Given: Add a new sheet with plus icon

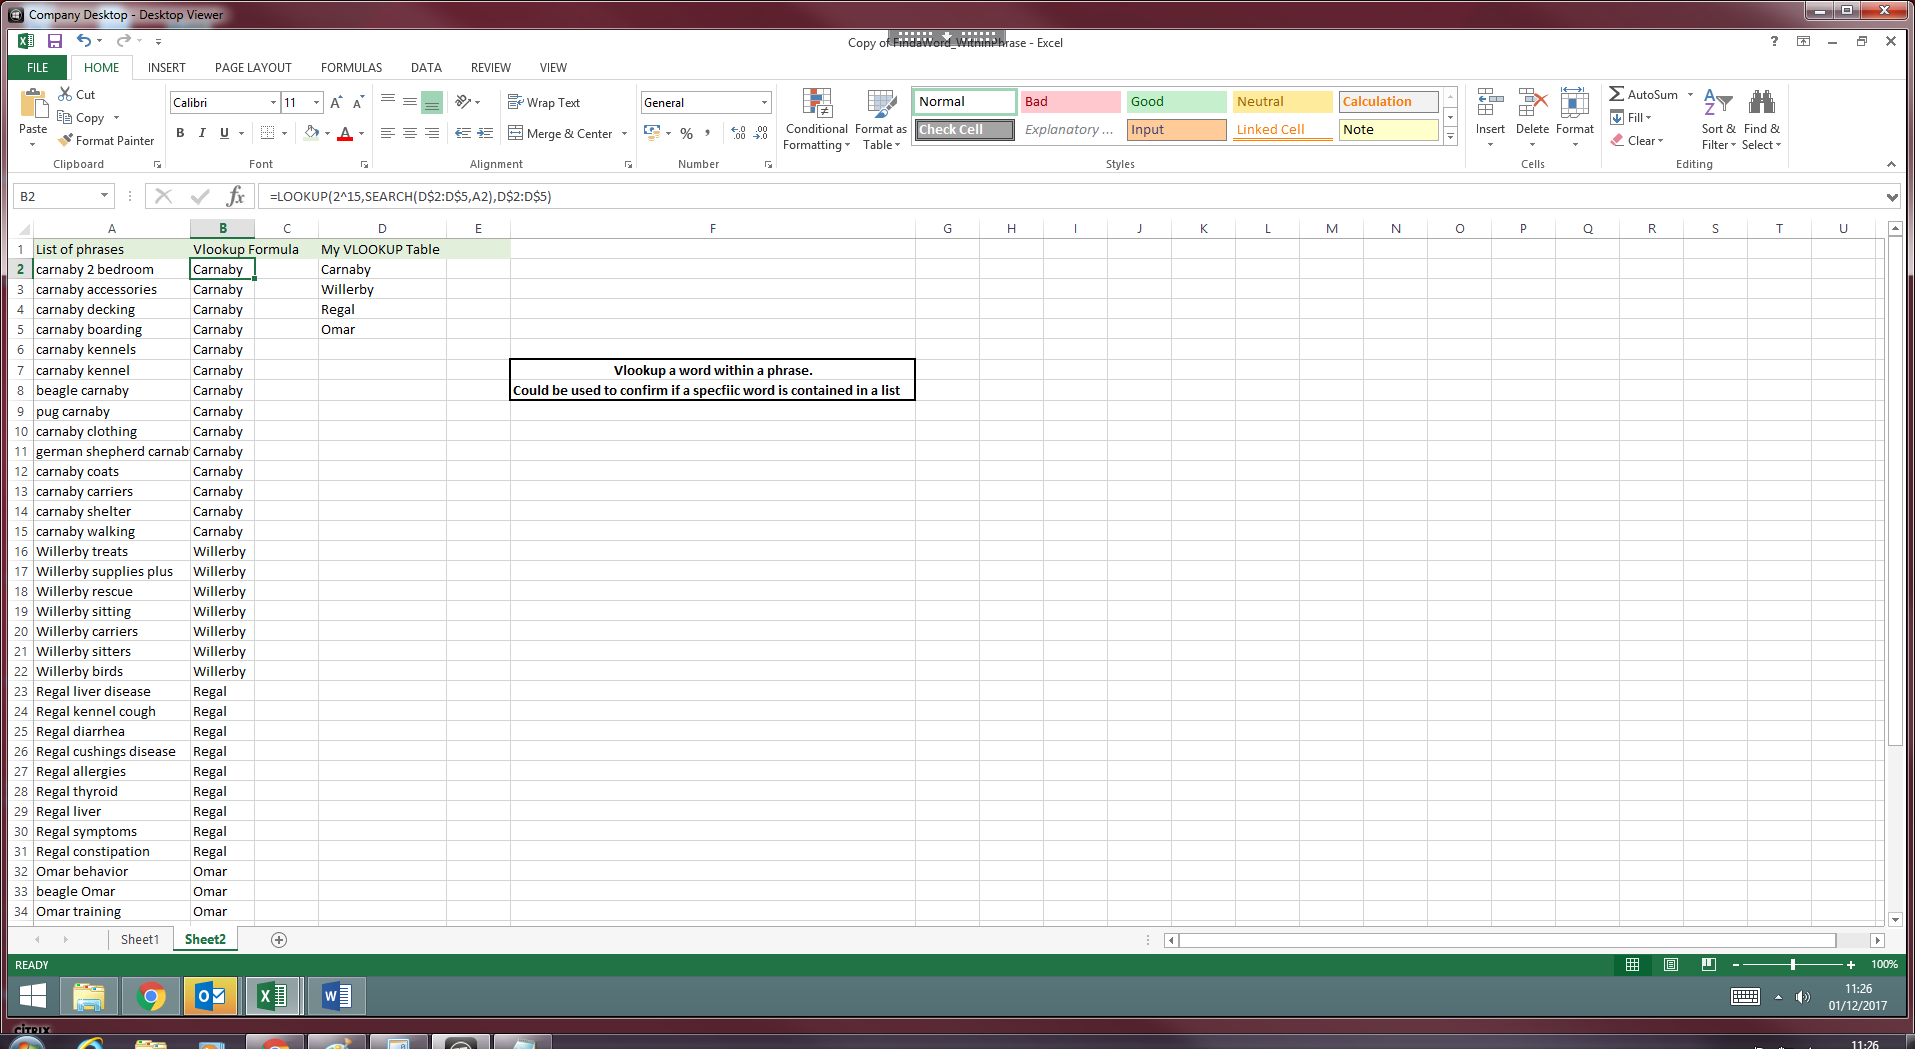Looking at the screenshot, I should point(279,940).
